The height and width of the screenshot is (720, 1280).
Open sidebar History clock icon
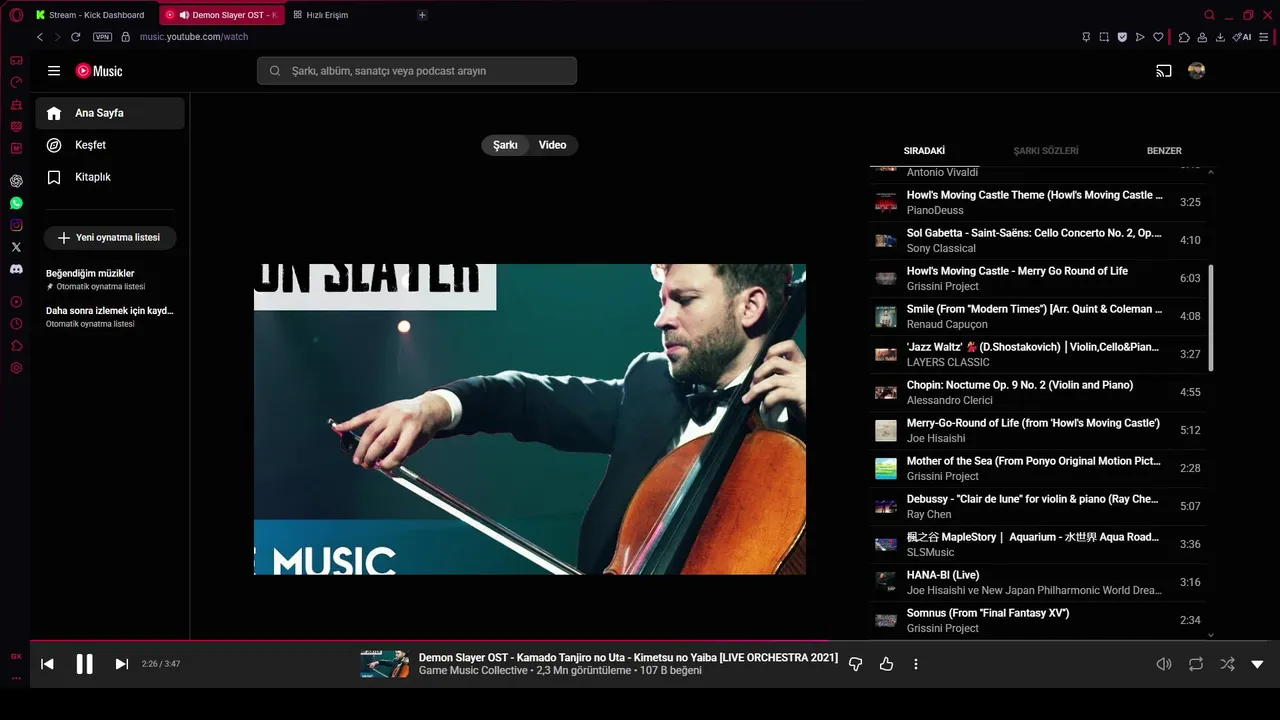point(16,324)
